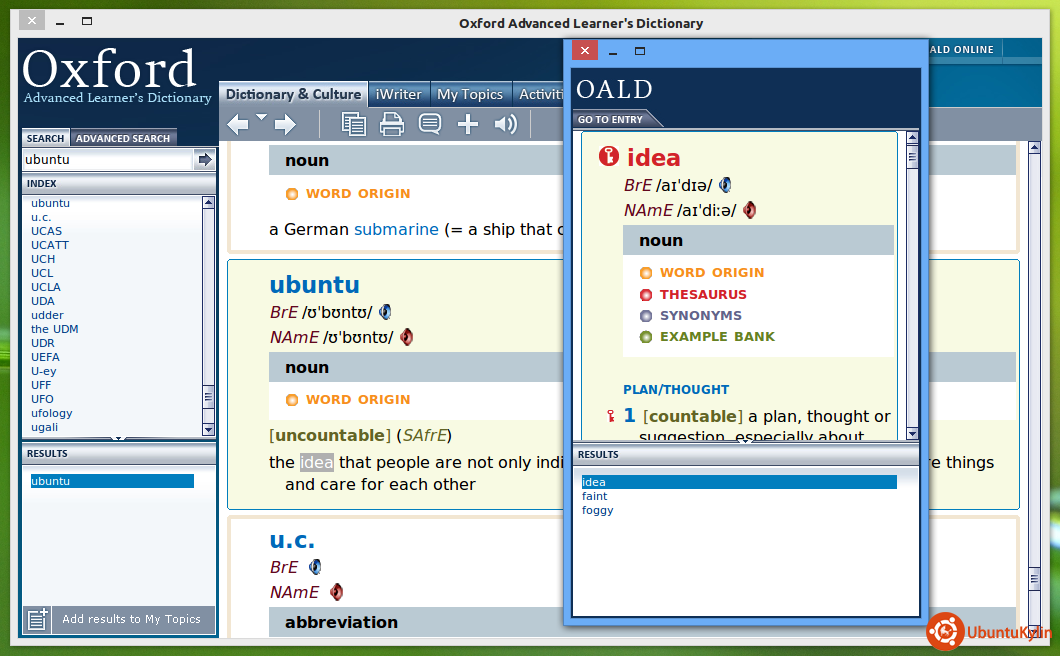Play NAmE pronunciation of idea

(x=749, y=210)
